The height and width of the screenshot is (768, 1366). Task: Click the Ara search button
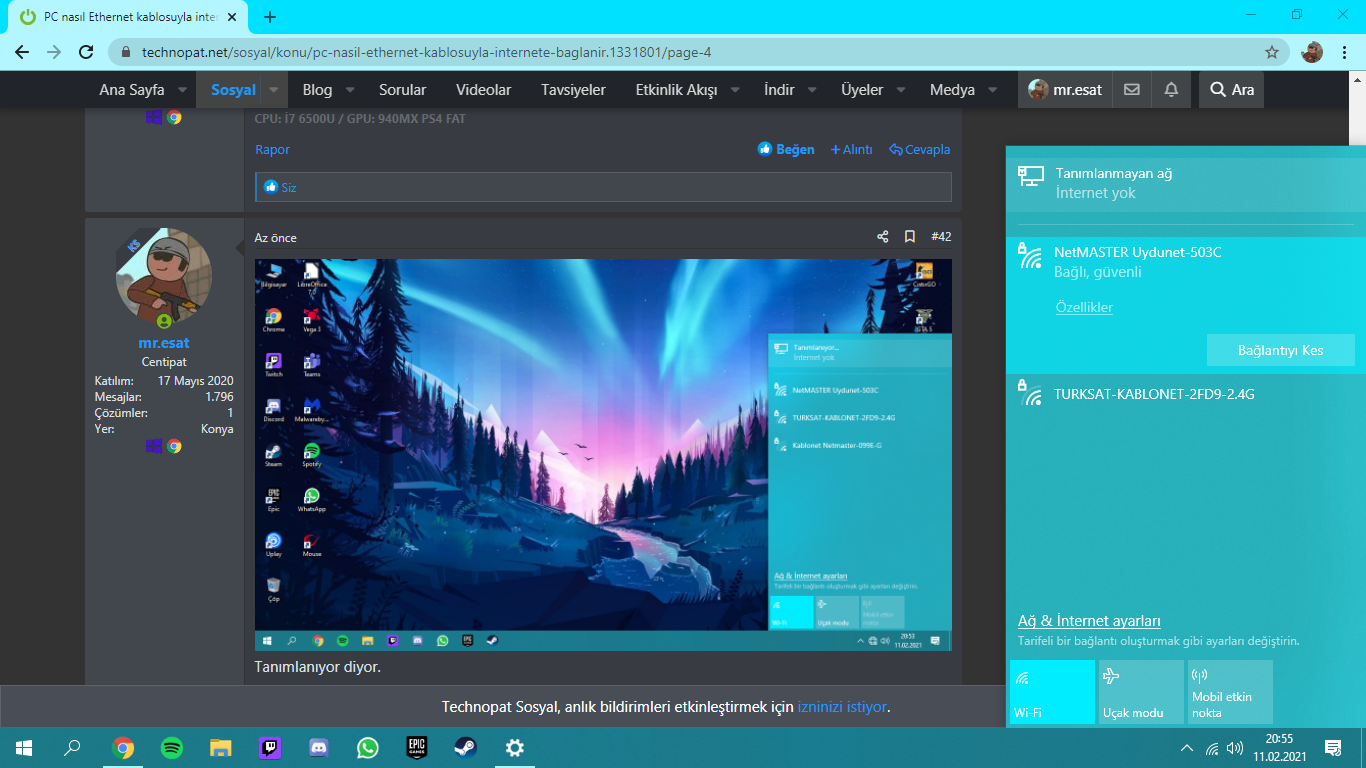click(1231, 89)
